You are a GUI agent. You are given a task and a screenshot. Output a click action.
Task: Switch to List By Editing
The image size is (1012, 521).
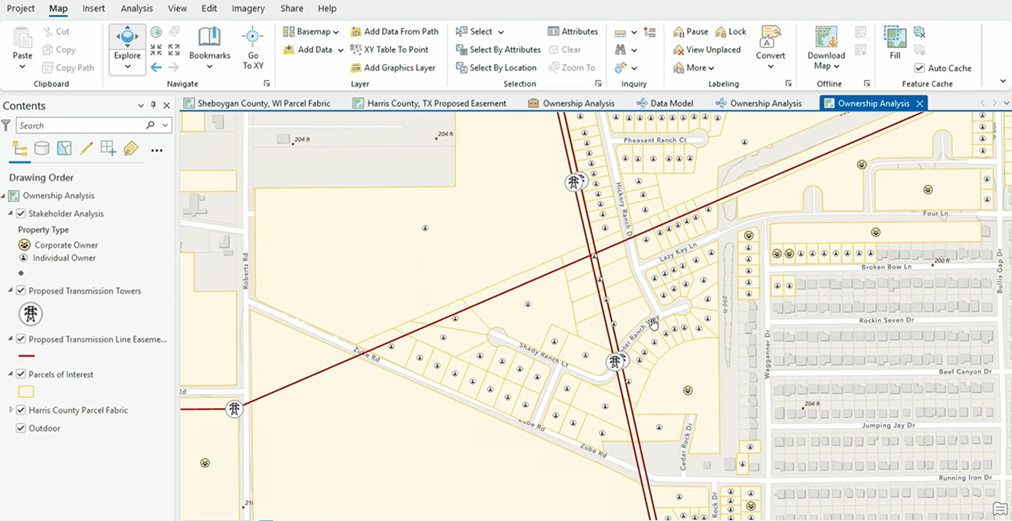pyautogui.click(x=86, y=149)
